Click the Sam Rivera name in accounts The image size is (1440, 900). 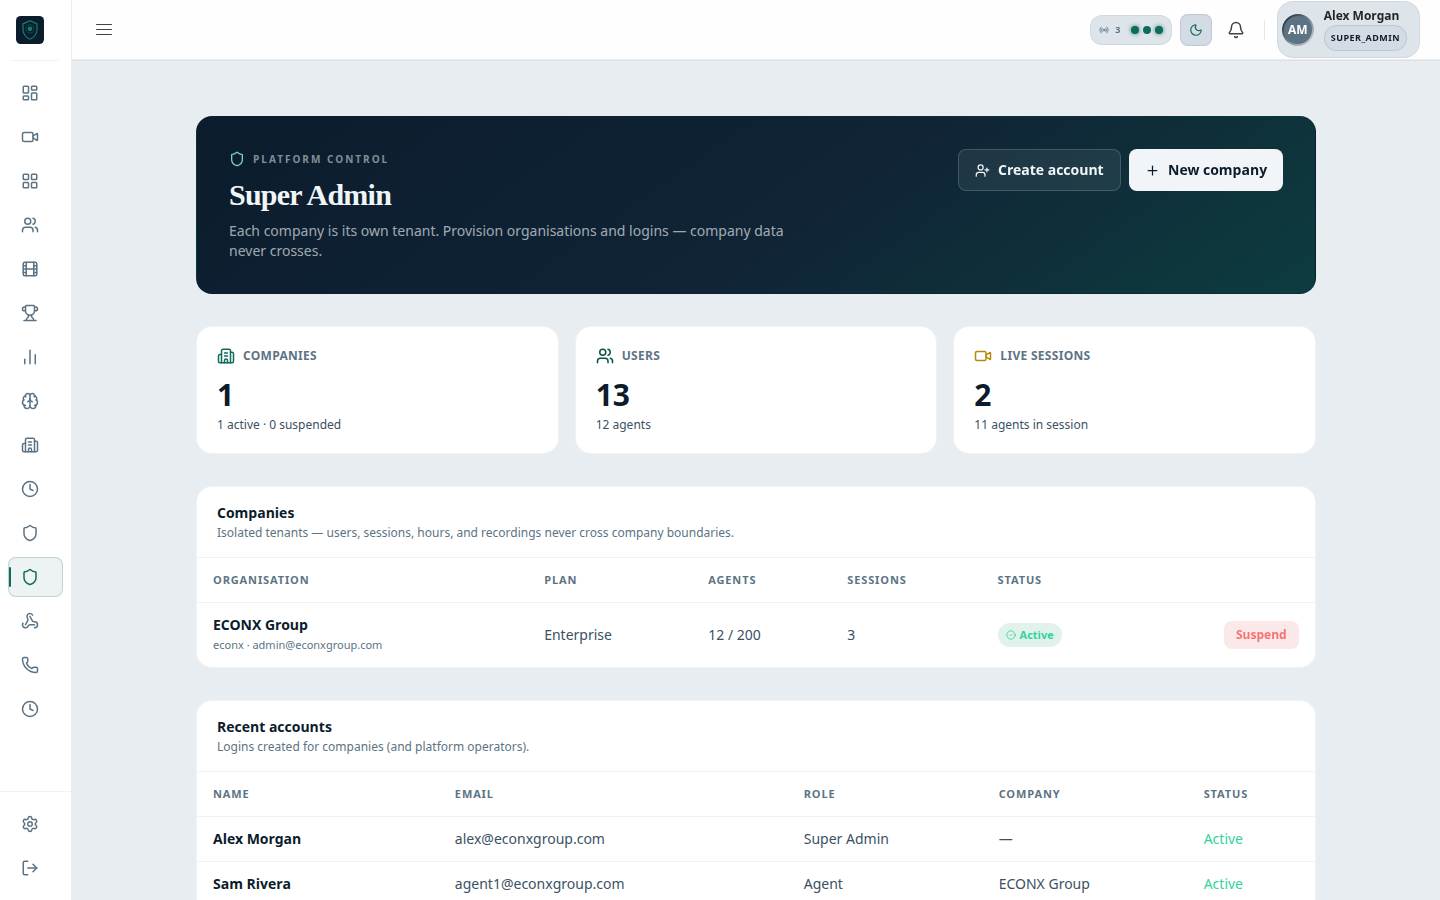(252, 884)
